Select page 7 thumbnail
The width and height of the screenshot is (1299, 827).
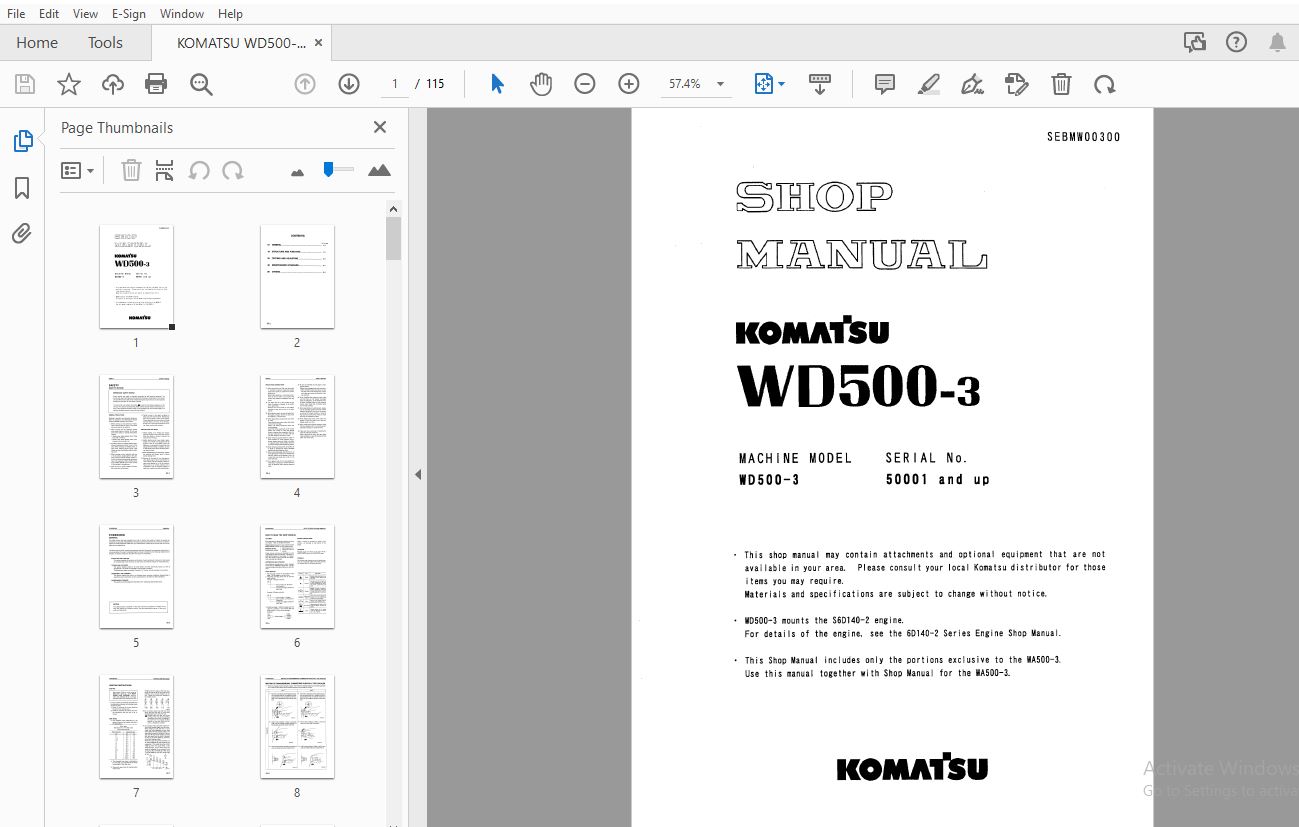click(x=136, y=727)
